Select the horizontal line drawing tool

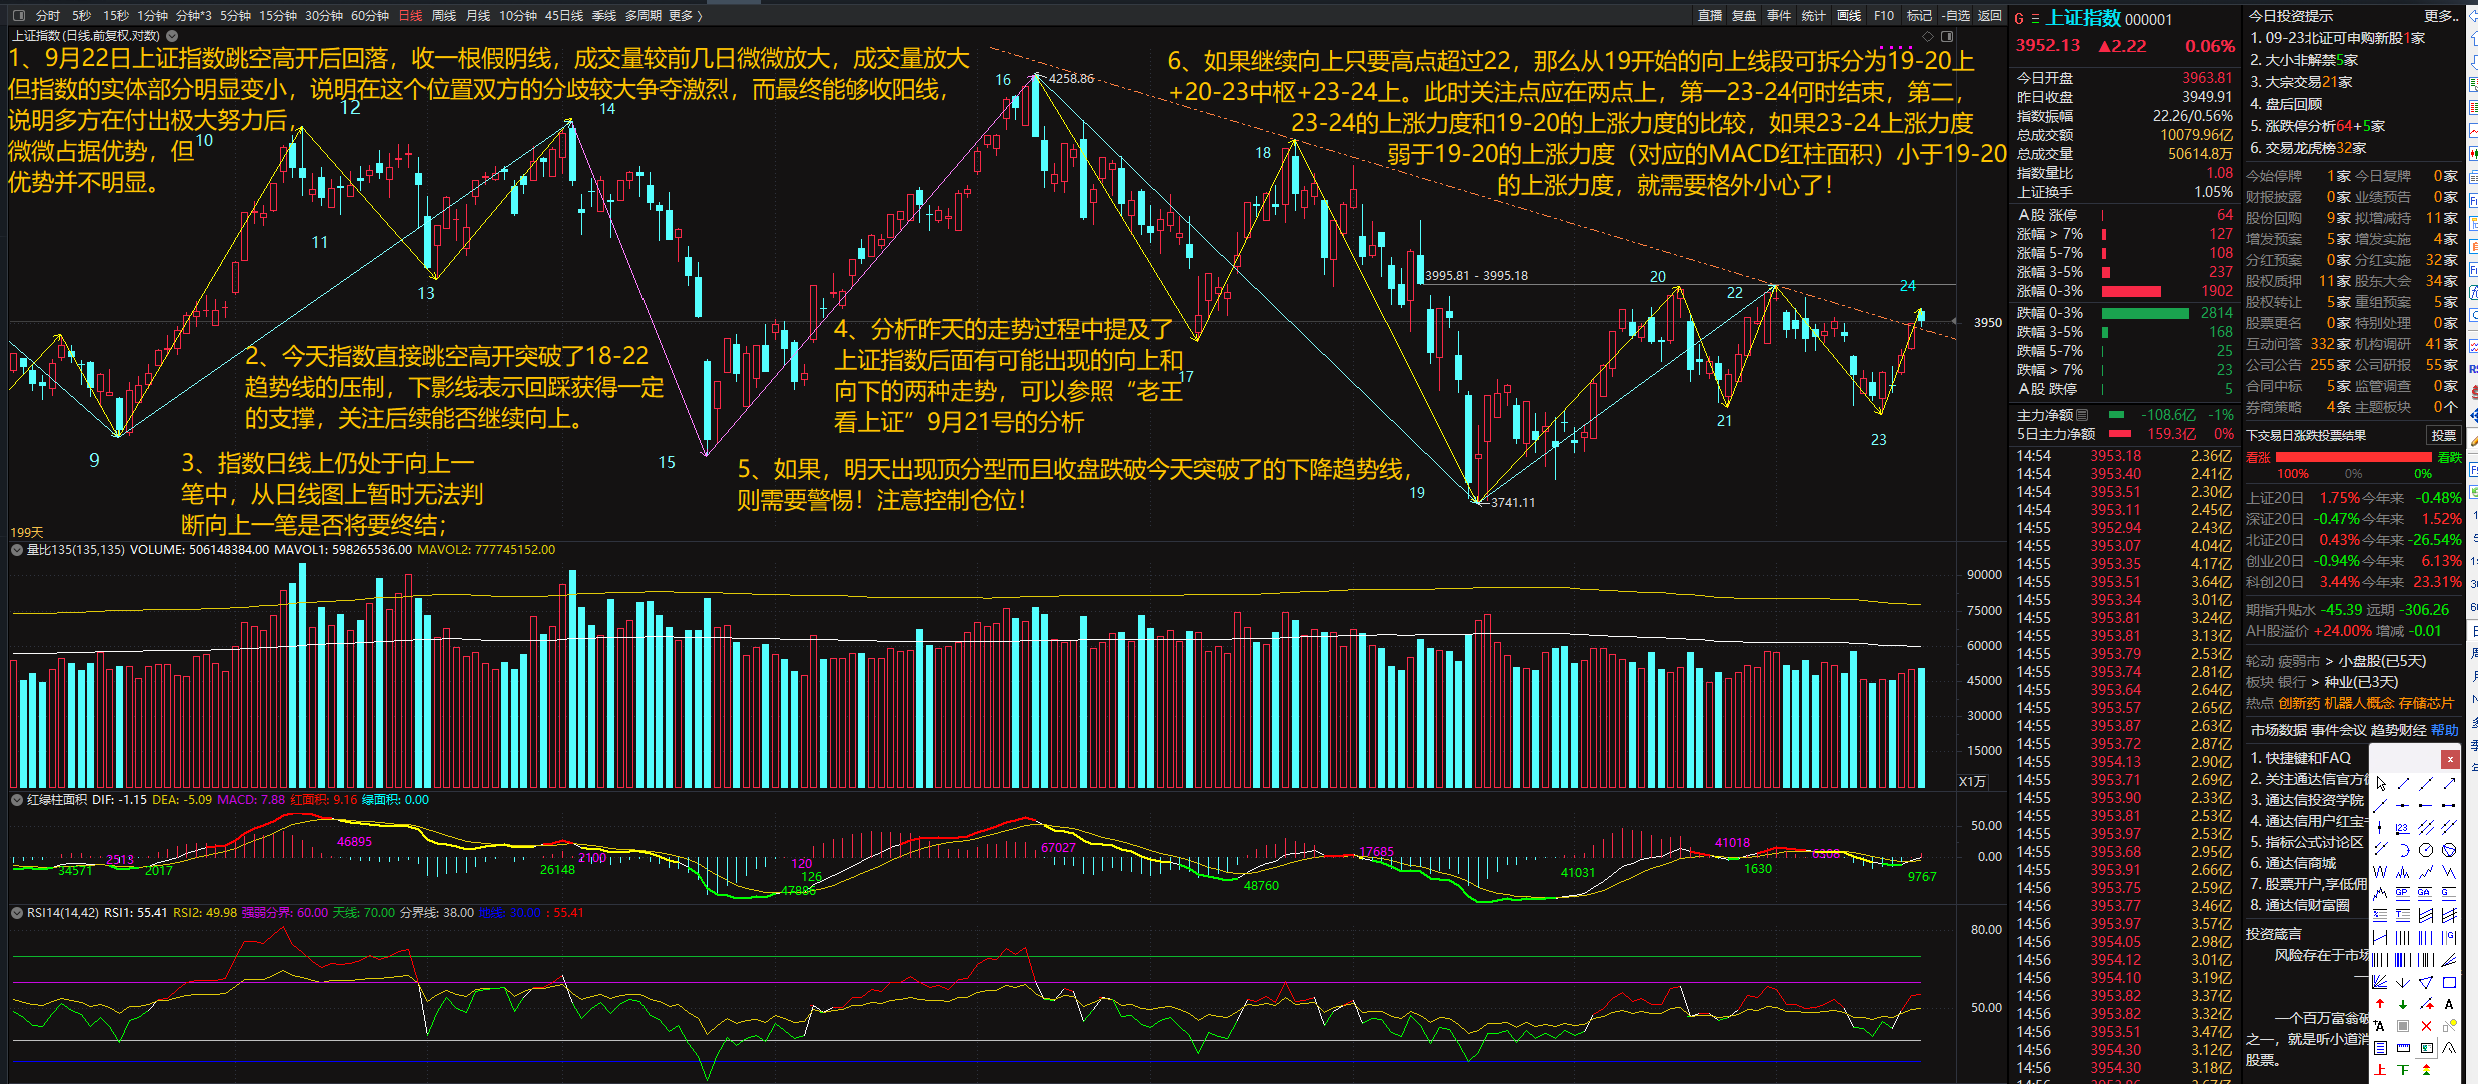(x=2403, y=805)
